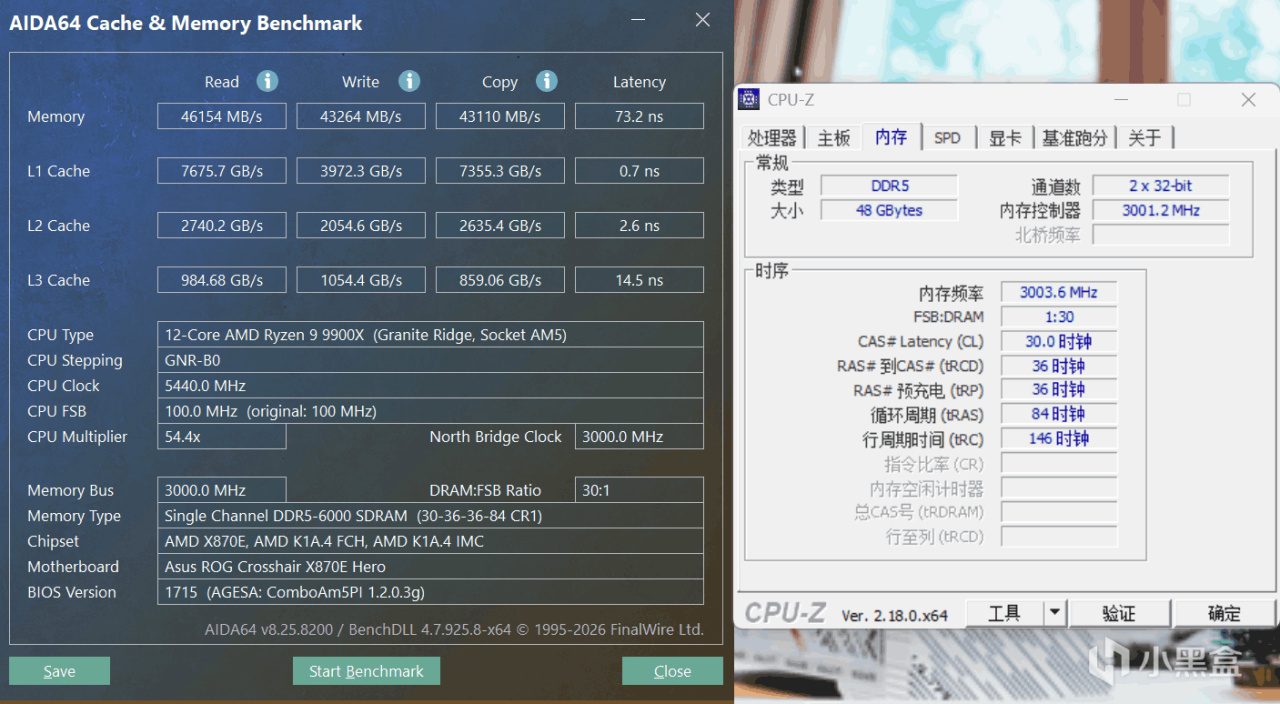
Task: Click the CPU Clock value 5440.0 MHz
Action: (x=430, y=385)
